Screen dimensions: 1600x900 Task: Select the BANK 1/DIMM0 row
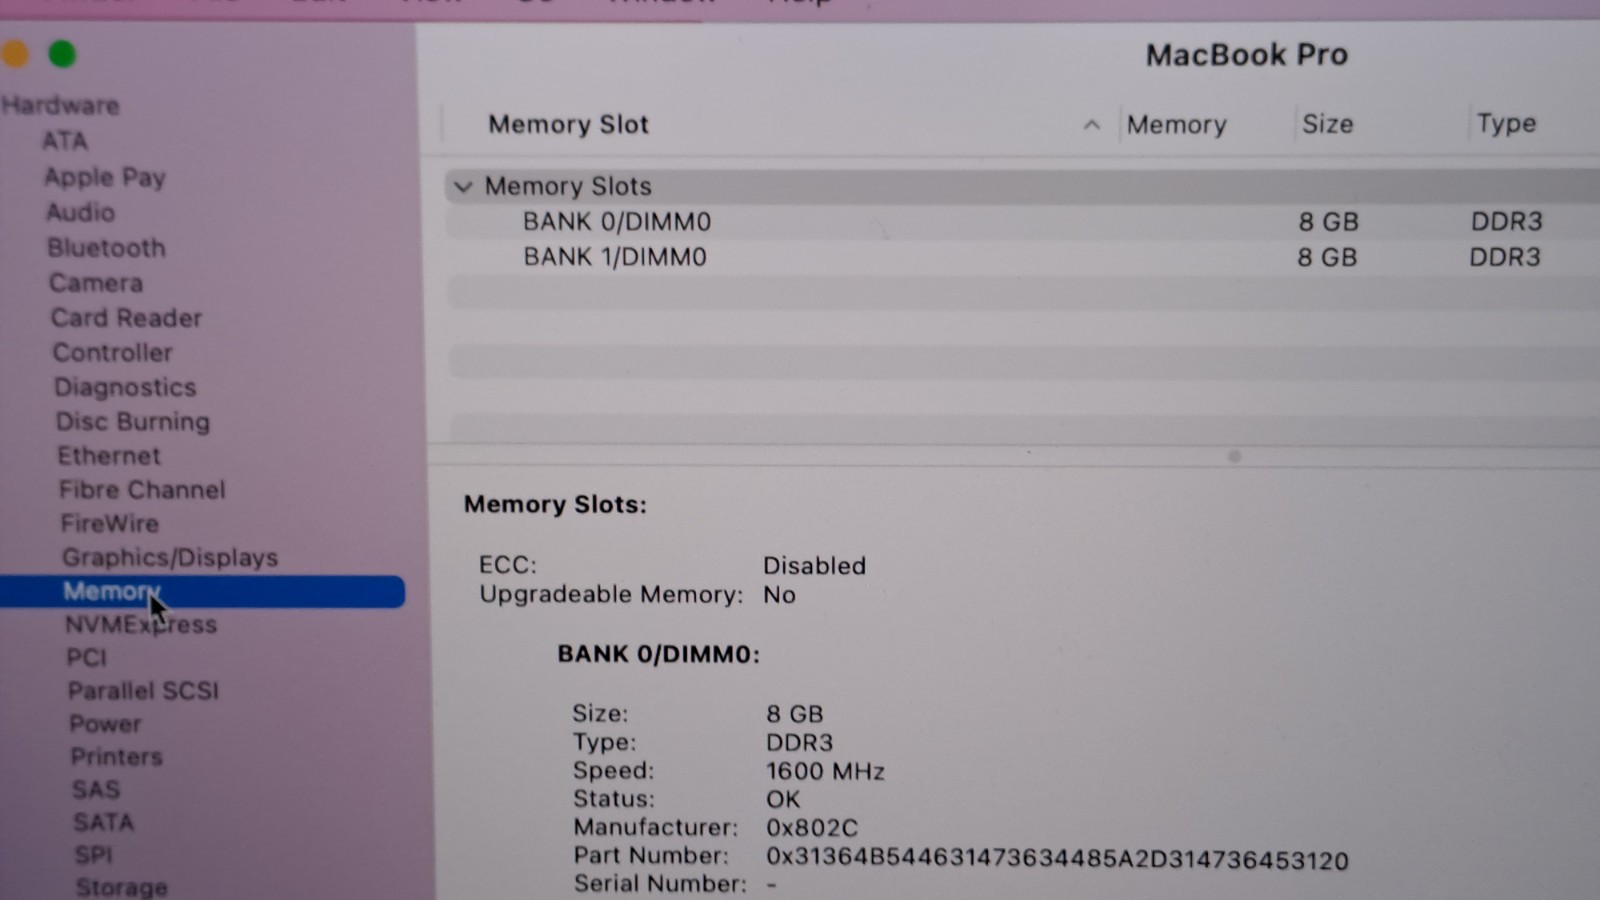[x=1022, y=258]
